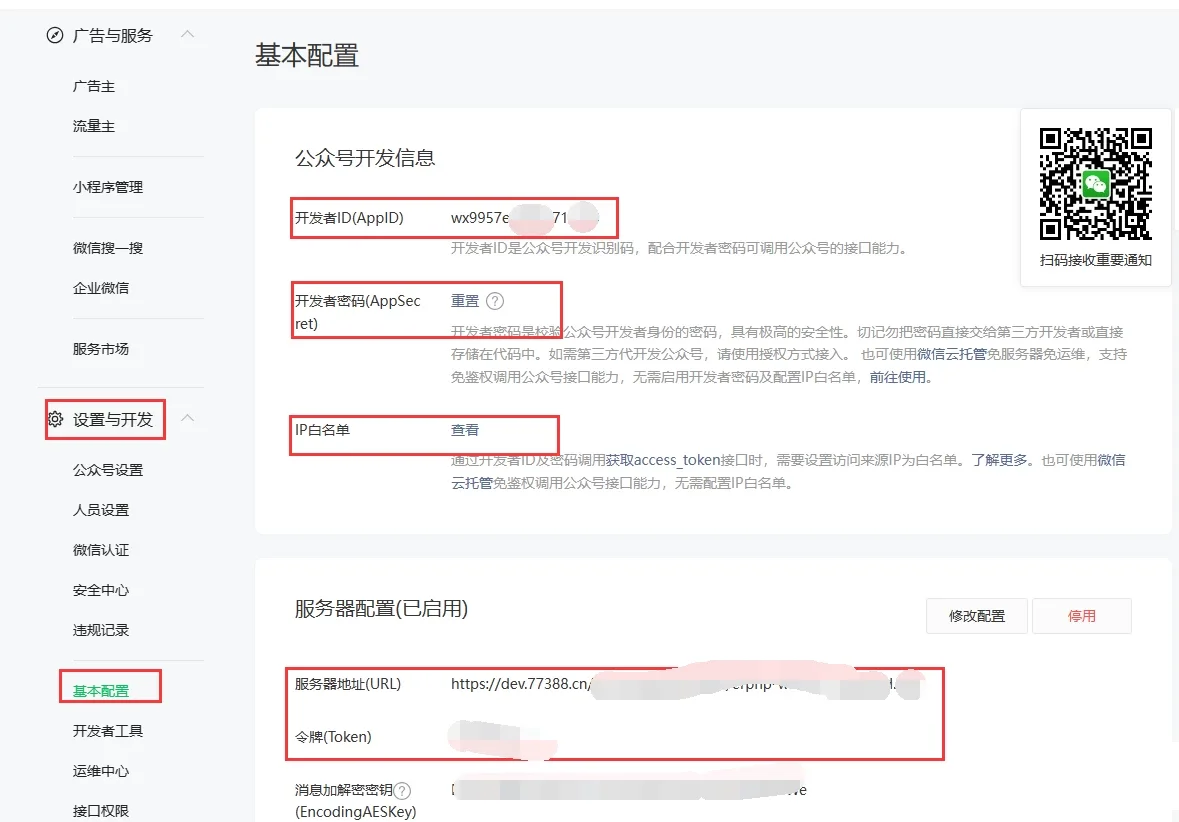Image resolution: width=1179 pixels, height=822 pixels.
Task: Reset AppSecret by clicking 重置
Action: pyautogui.click(x=466, y=299)
